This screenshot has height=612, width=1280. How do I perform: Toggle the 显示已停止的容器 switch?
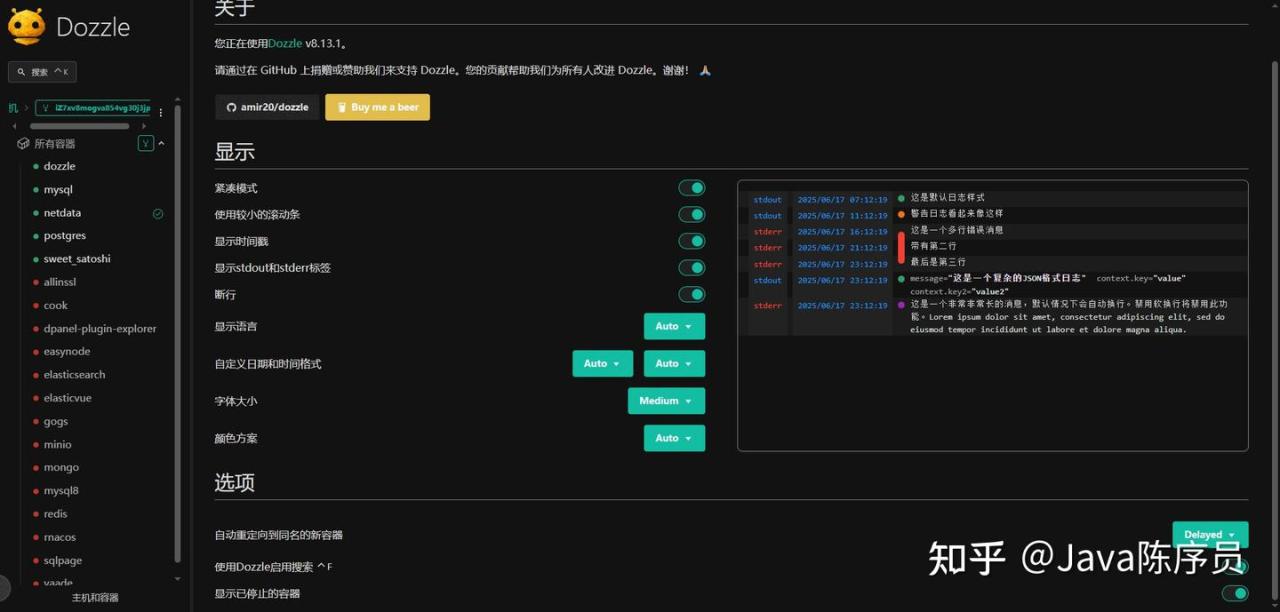(x=1235, y=593)
